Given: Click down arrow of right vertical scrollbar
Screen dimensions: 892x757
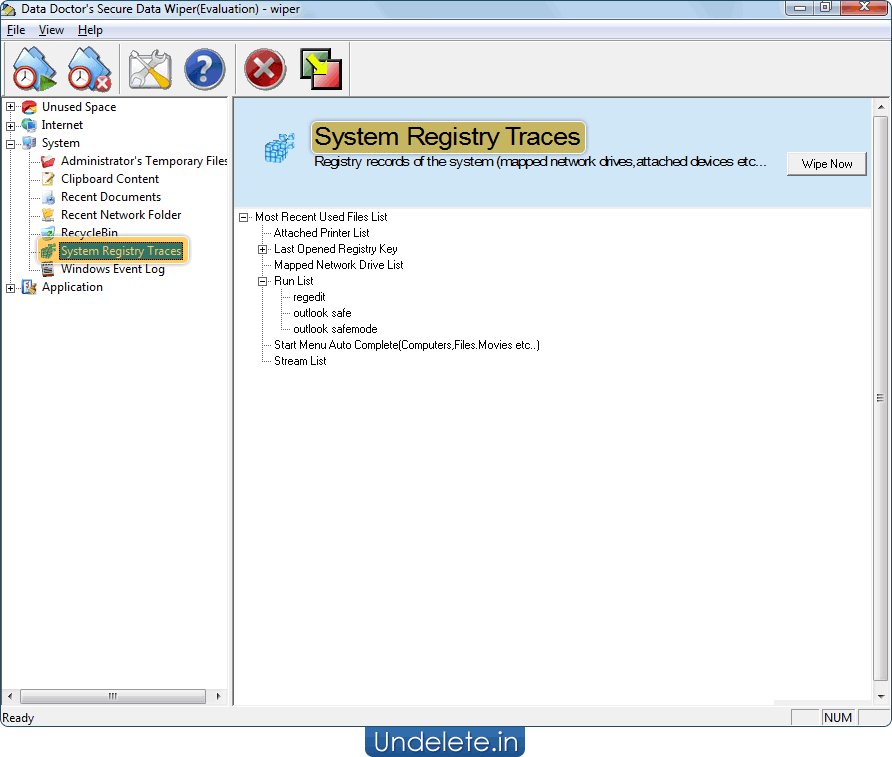Looking at the screenshot, I should point(881,696).
